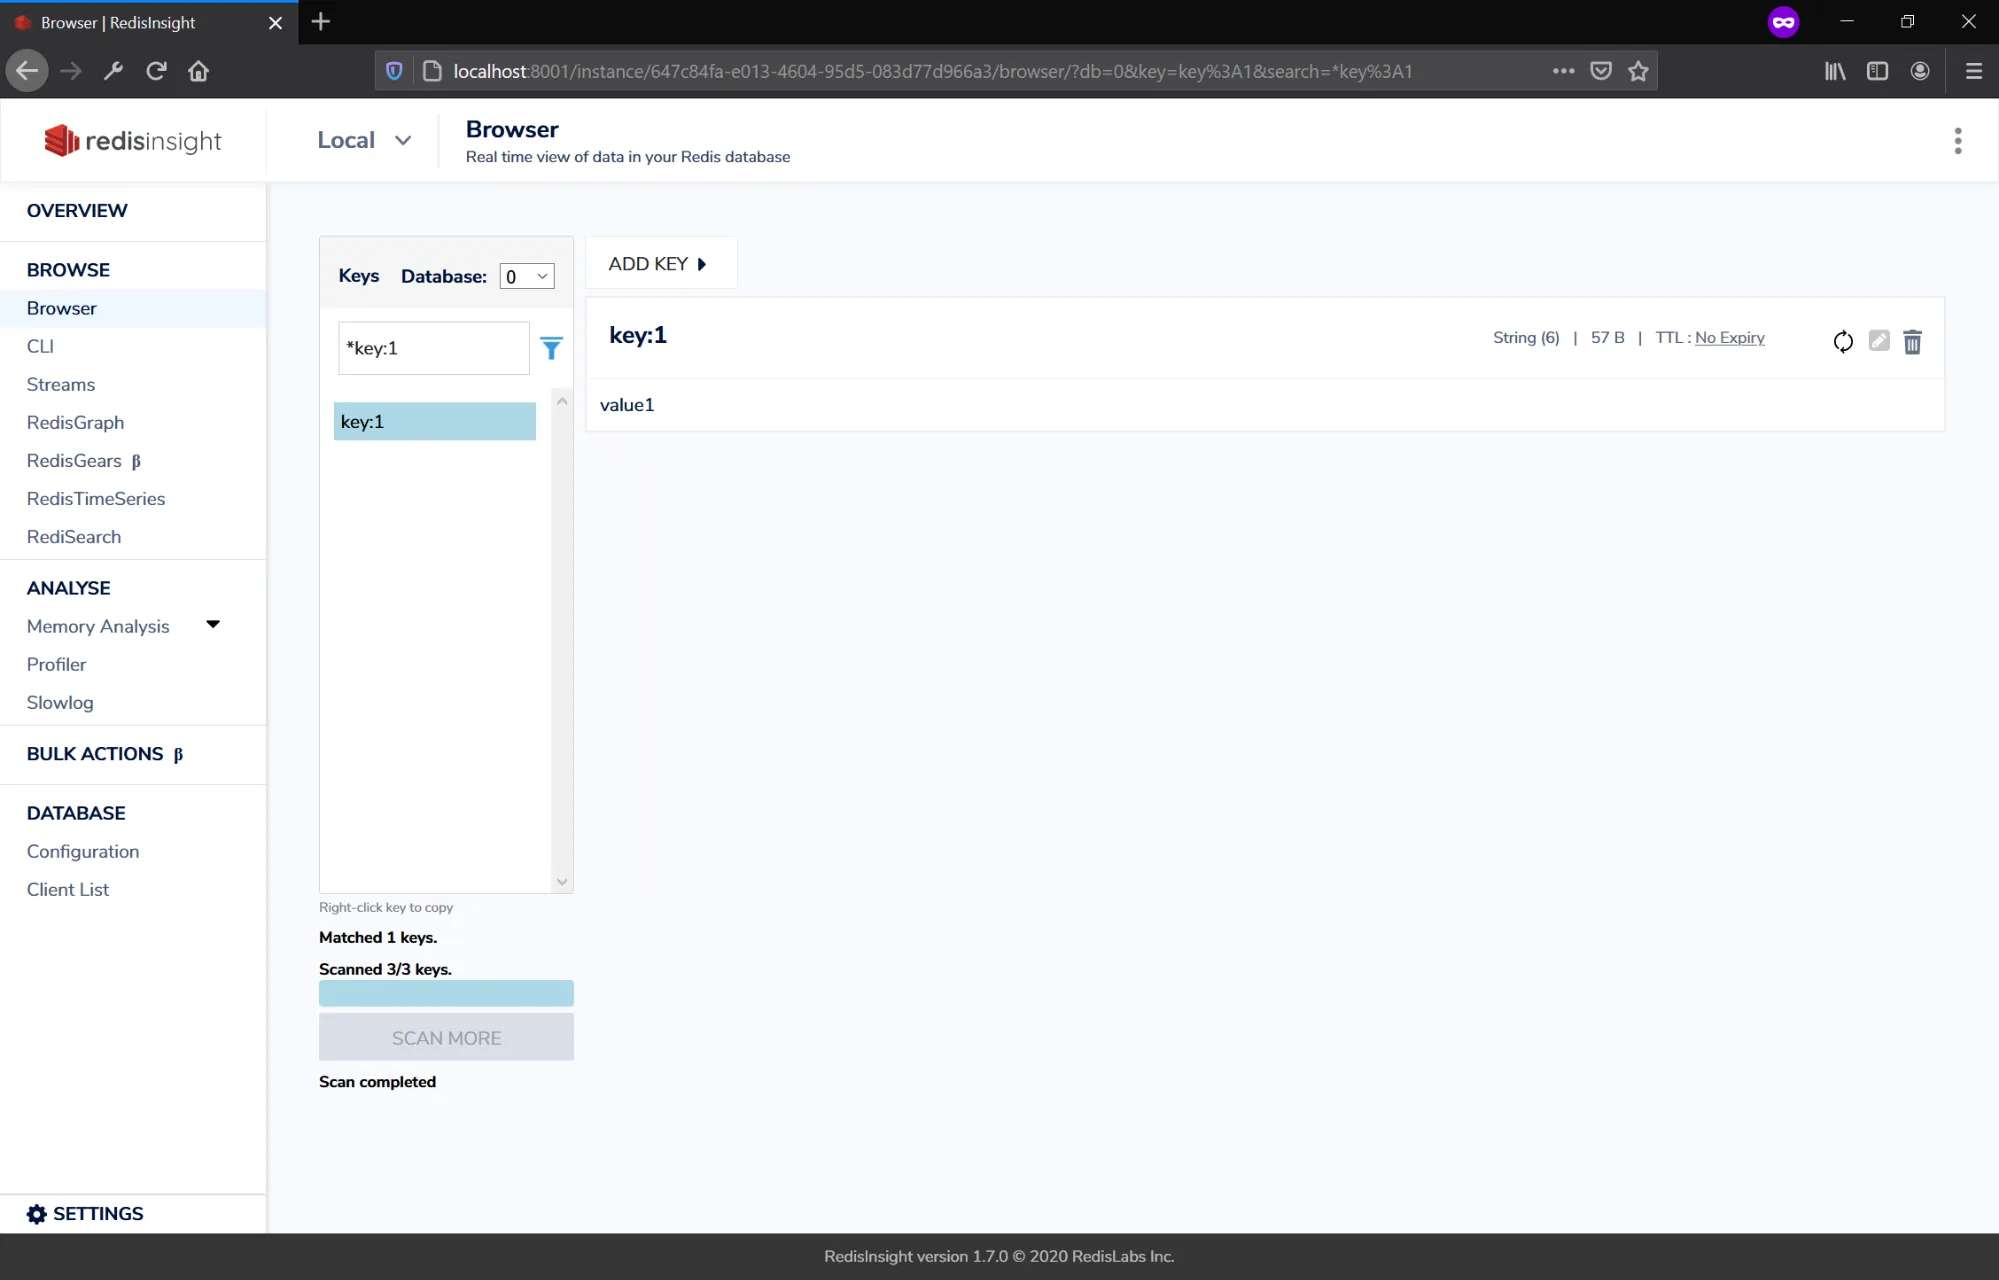Click the Settings gear in sidebar
This screenshot has width=1999, height=1280.
37,1213
